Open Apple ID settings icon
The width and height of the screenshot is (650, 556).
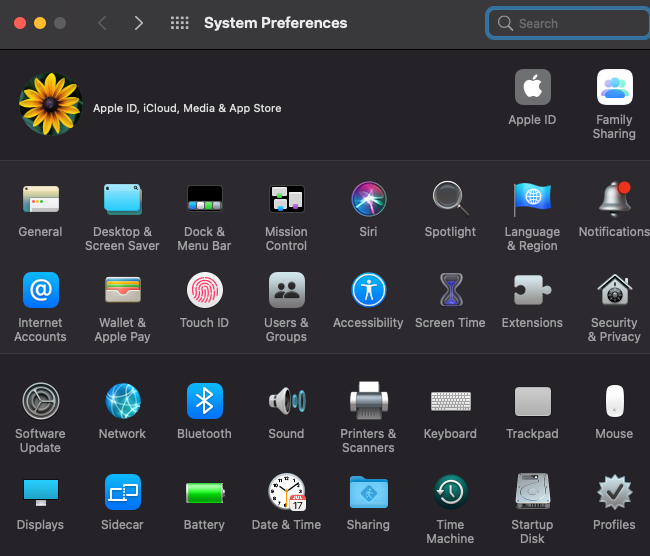tap(532, 87)
